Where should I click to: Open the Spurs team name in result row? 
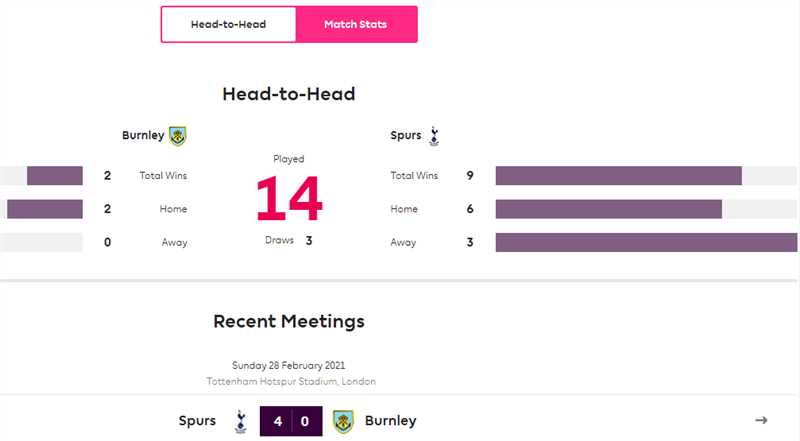coord(197,421)
